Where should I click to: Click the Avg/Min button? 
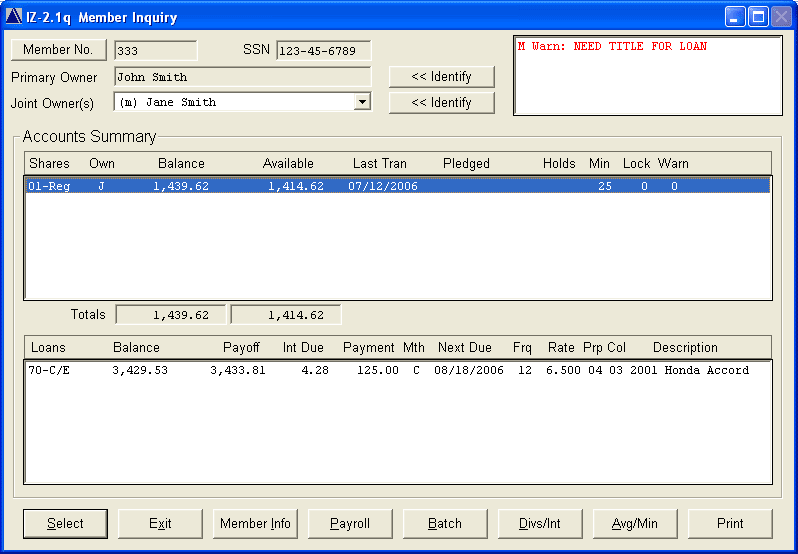pos(635,523)
